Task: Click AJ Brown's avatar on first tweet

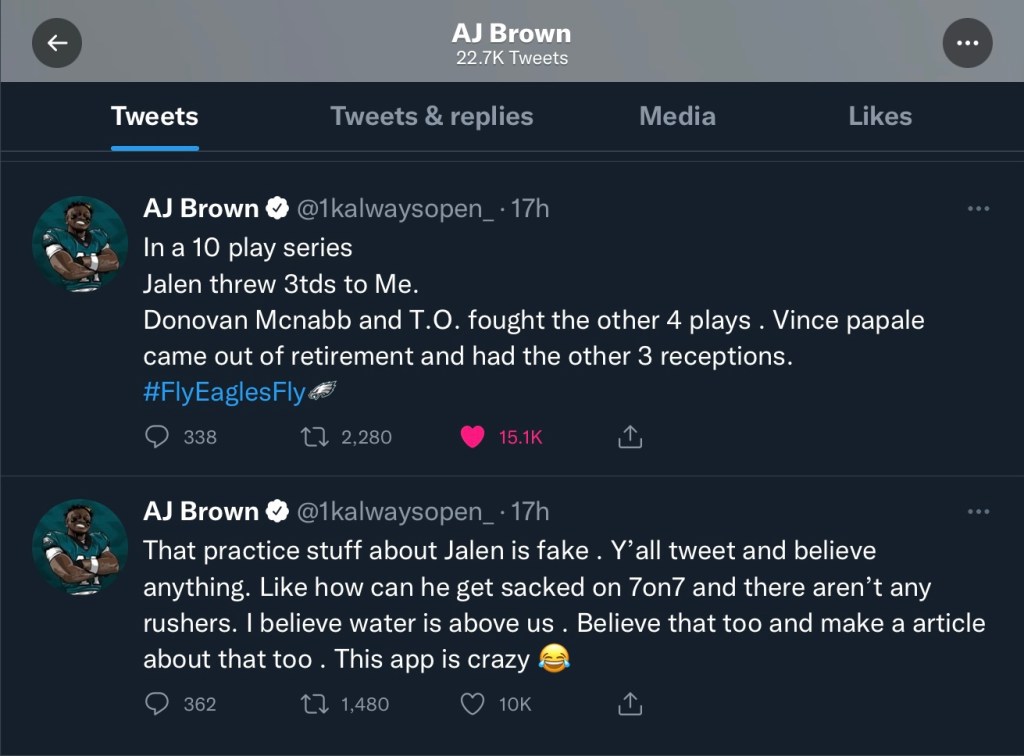Action: 80,243
